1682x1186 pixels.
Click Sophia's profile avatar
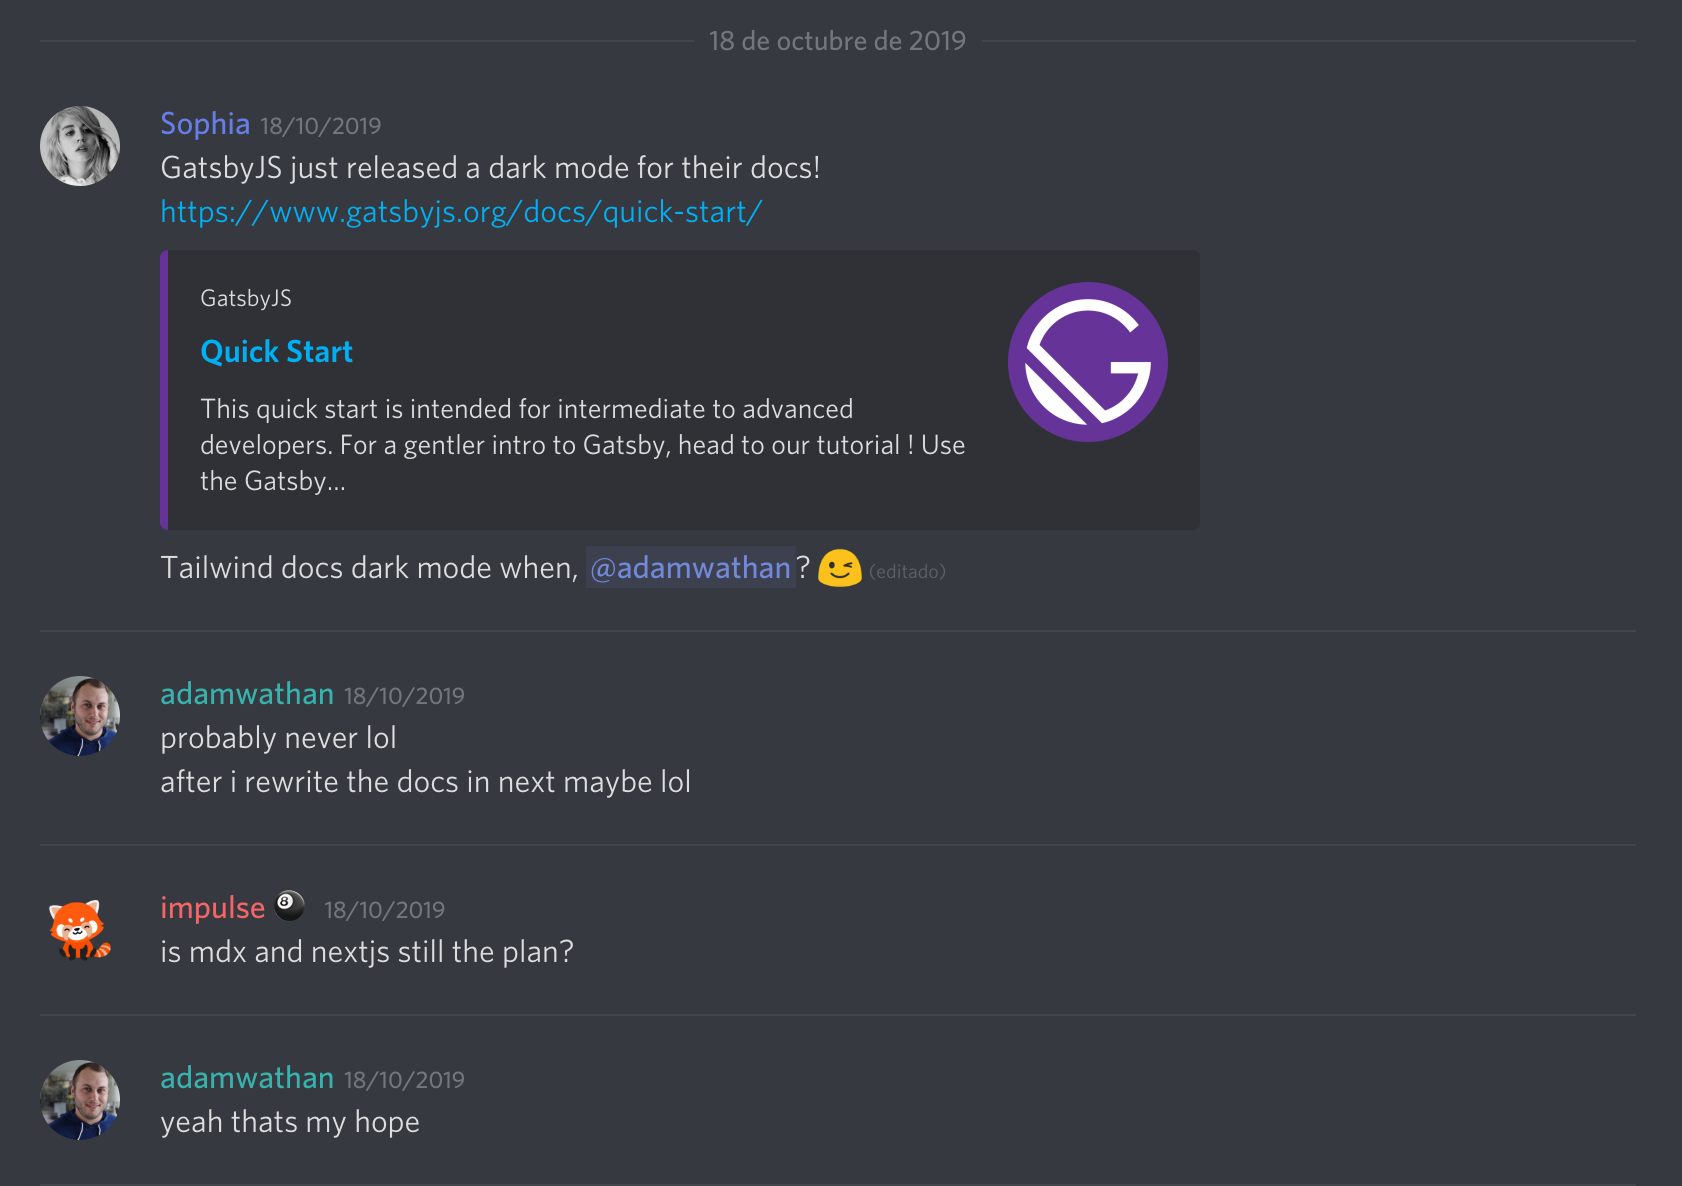click(79, 145)
